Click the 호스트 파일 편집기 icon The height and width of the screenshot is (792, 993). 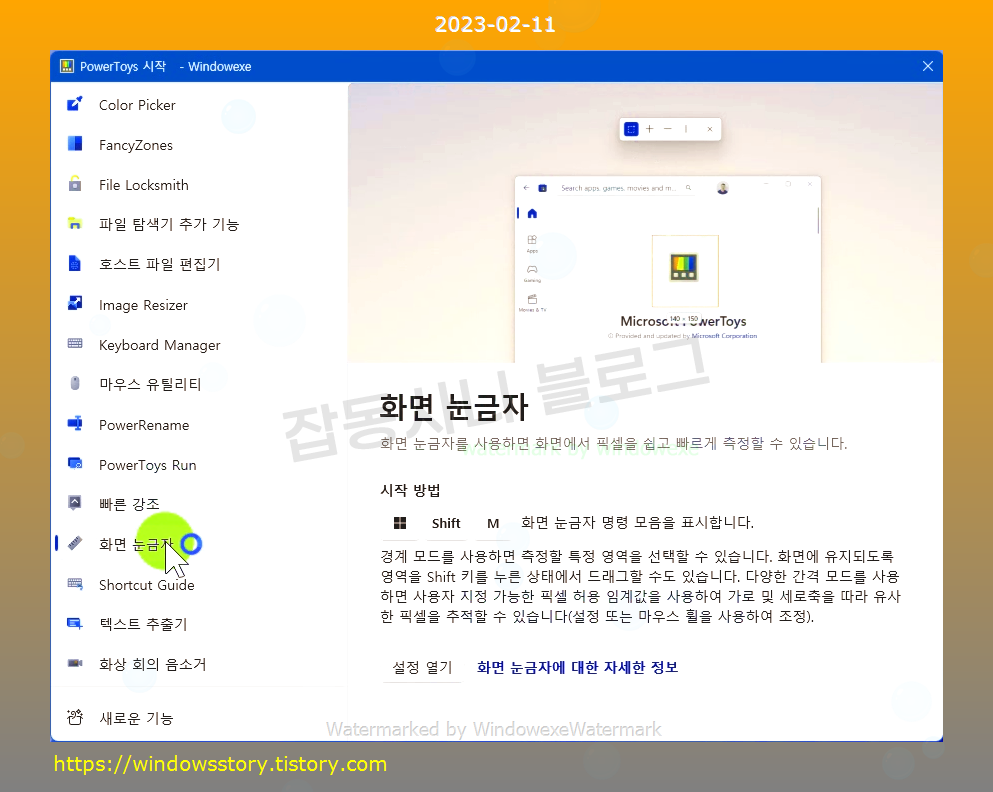click(x=75, y=263)
